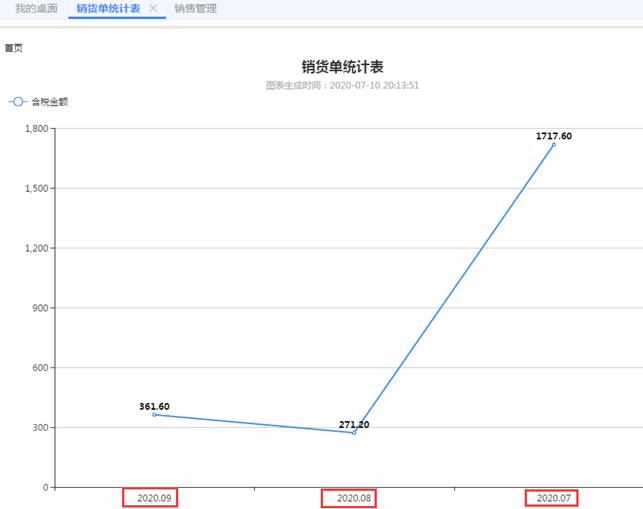Screen dimensions: 643x509
Task: Click the 2020.09 x-axis label
Action: click(154, 498)
